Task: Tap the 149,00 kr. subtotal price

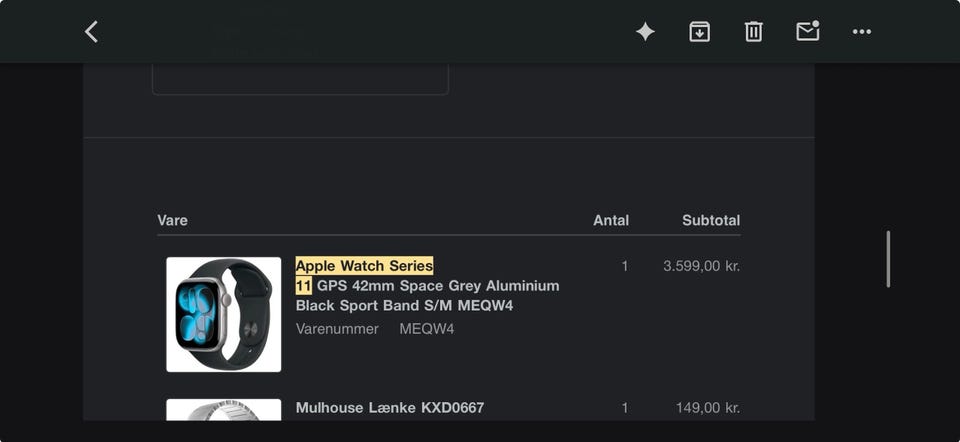Action: click(x=710, y=408)
